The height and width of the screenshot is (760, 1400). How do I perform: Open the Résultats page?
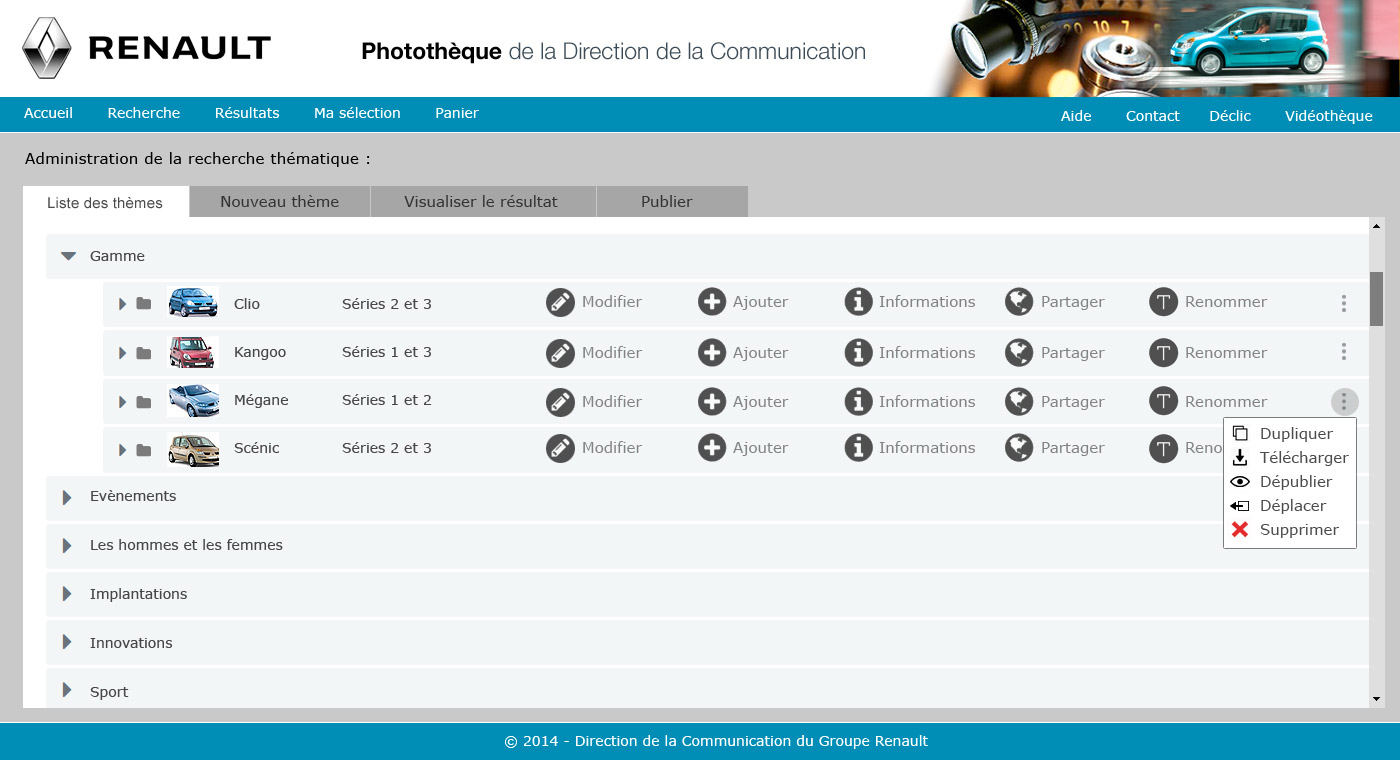[x=247, y=113]
